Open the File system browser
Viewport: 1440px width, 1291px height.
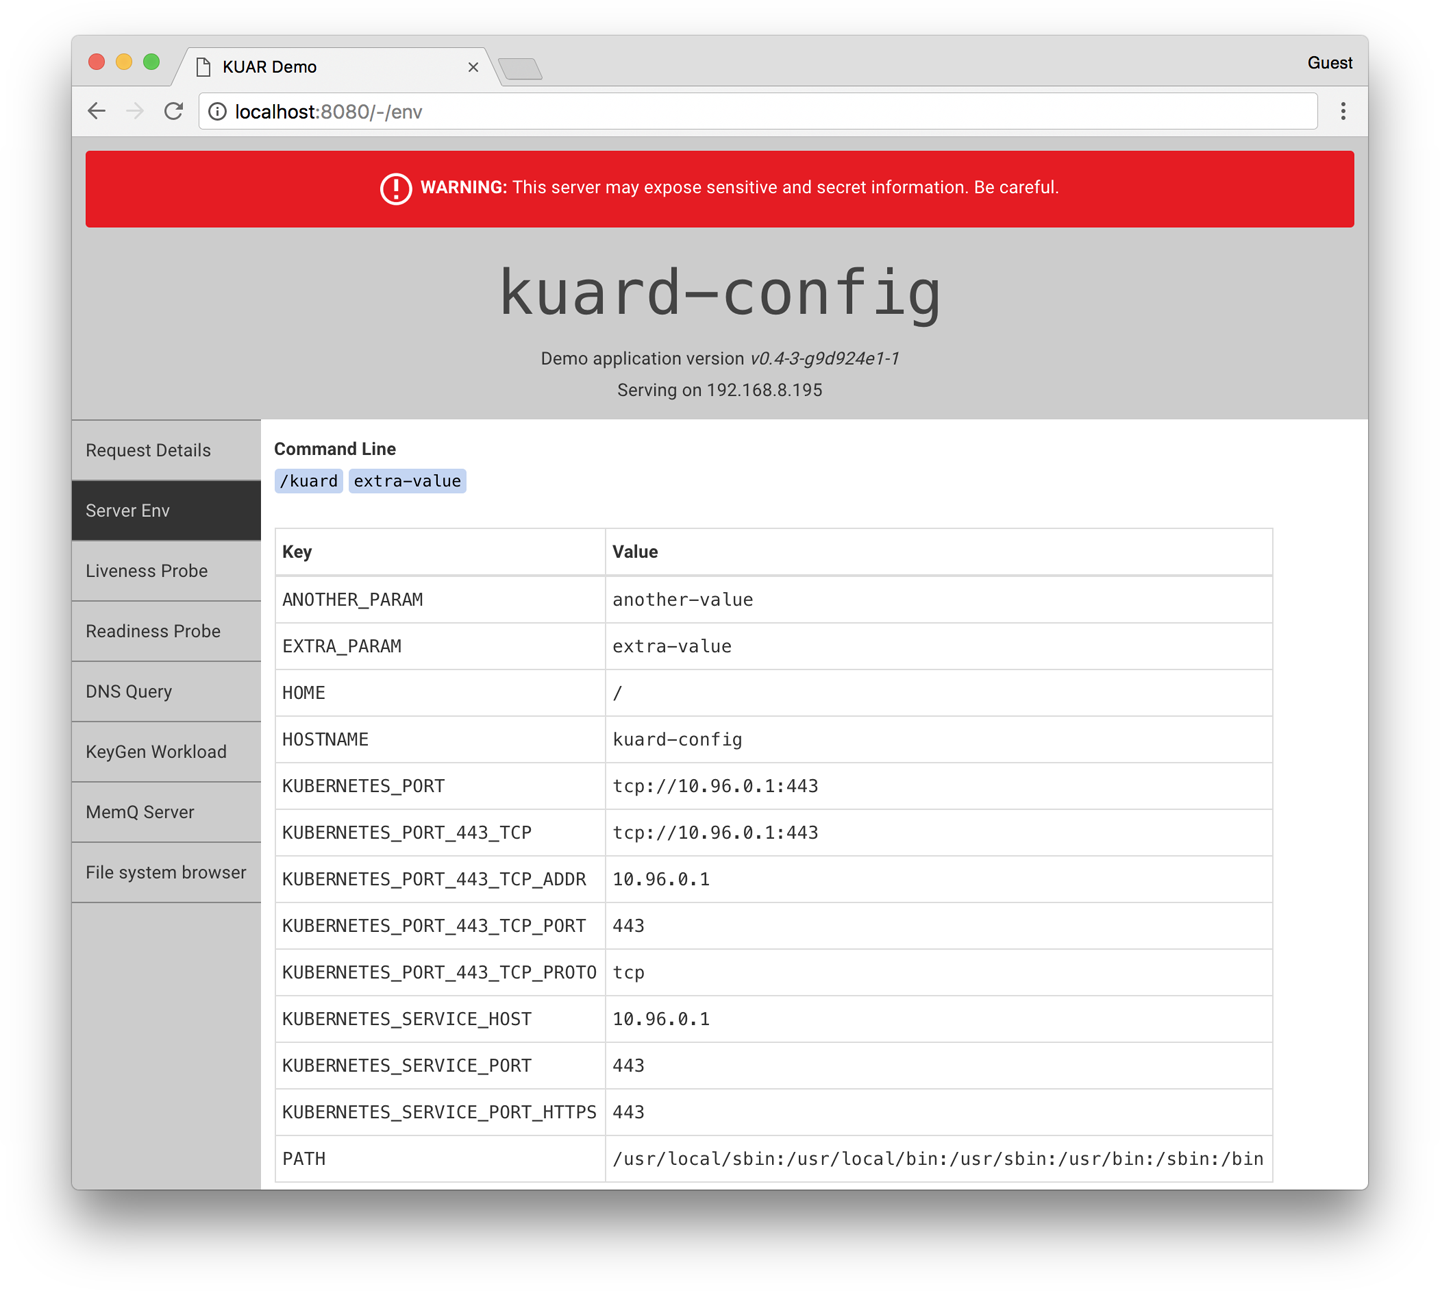click(x=165, y=872)
